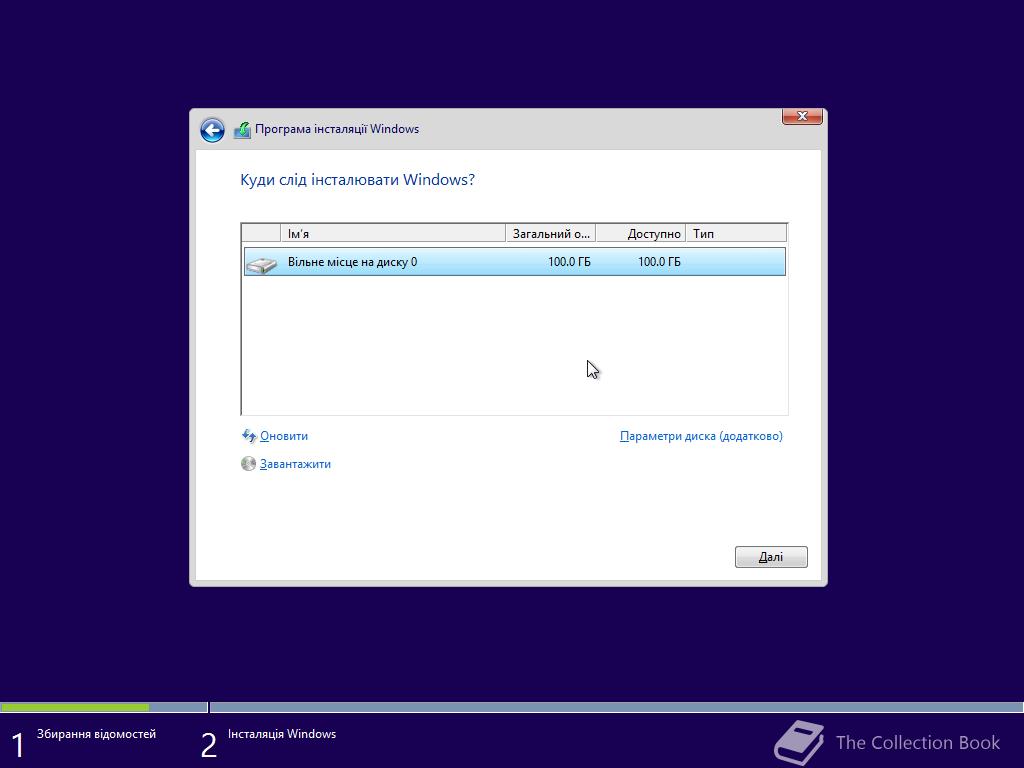Click step label Інсталяція Windows
The height and width of the screenshot is (768, 1024).
[x=281, y=734]
